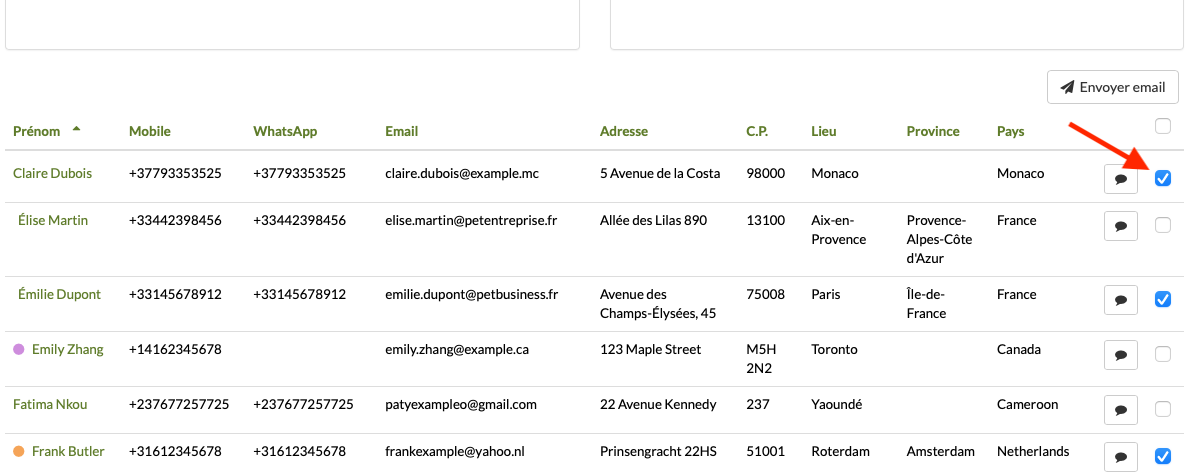1187x475 pixels.
Task: Open message icon for Emily Zhang
Action: pos(1120,354)
